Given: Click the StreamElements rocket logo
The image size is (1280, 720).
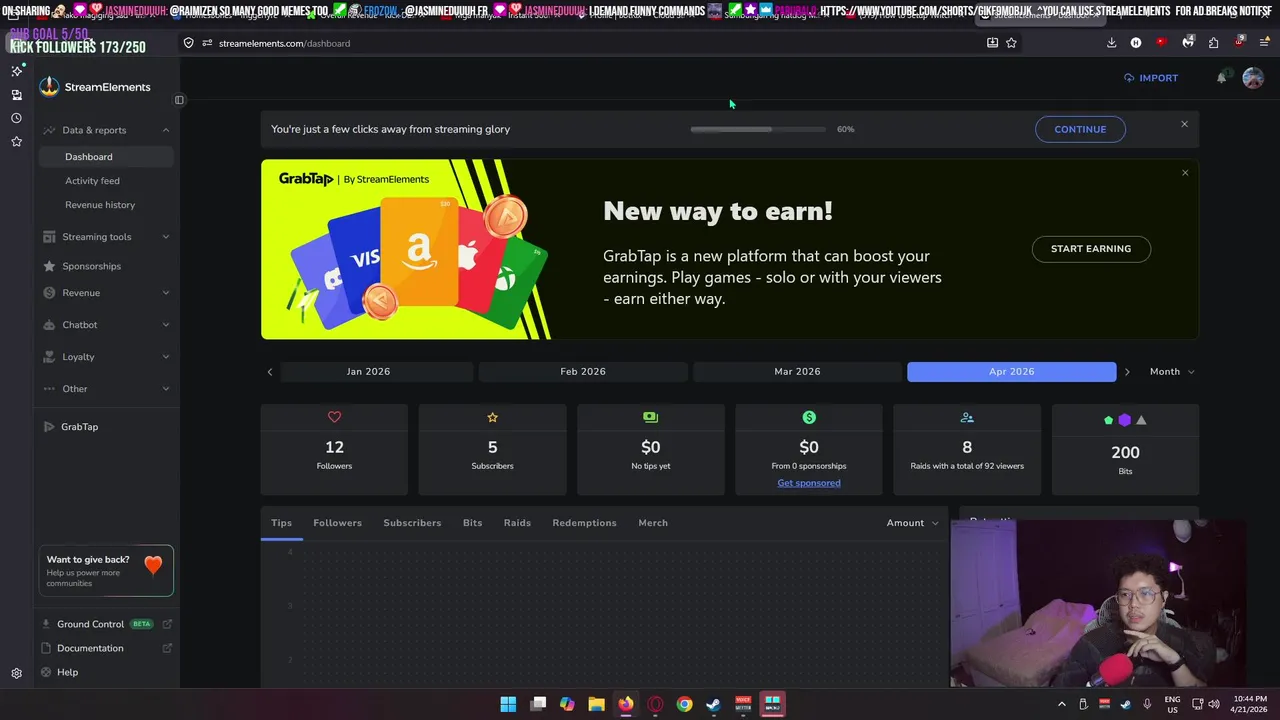Looking at the screenshot, I should pyautogui.click(x=49, y=87).
